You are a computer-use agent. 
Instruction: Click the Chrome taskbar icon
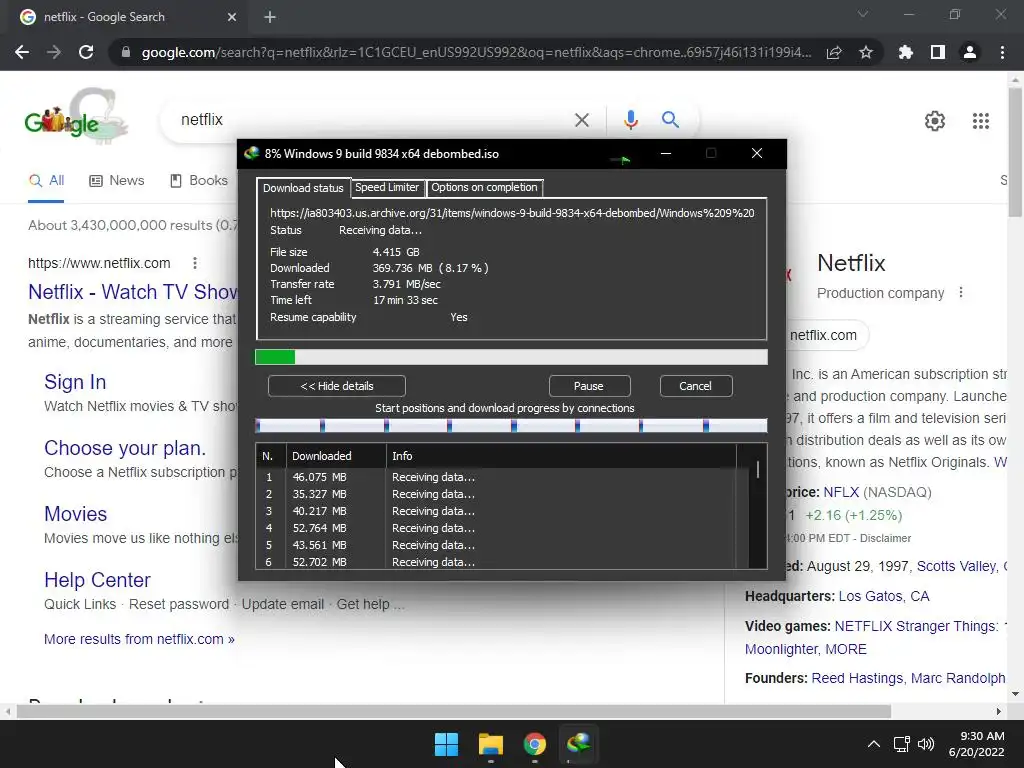534,744
